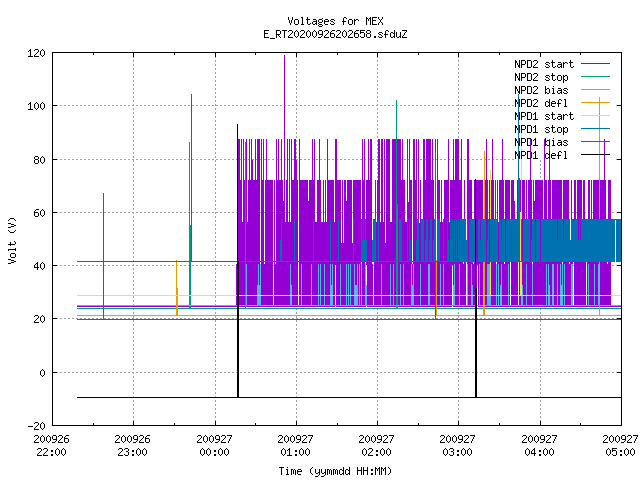The width and height of the screenshot is (640, 480).
Task: Click the chart title 'Voltages for MEX'
Action: (335, 21)
